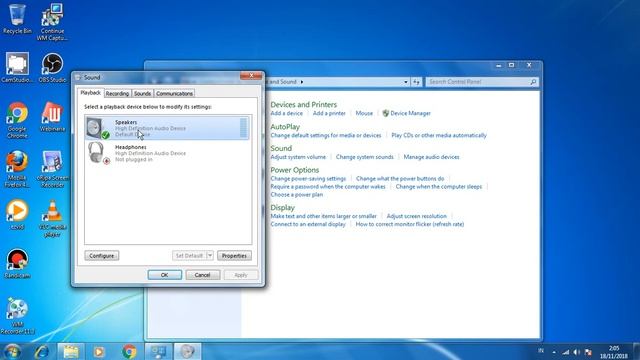Click the Windows Start button
This screenshot has width=640, height=360.
pos(12,351)
